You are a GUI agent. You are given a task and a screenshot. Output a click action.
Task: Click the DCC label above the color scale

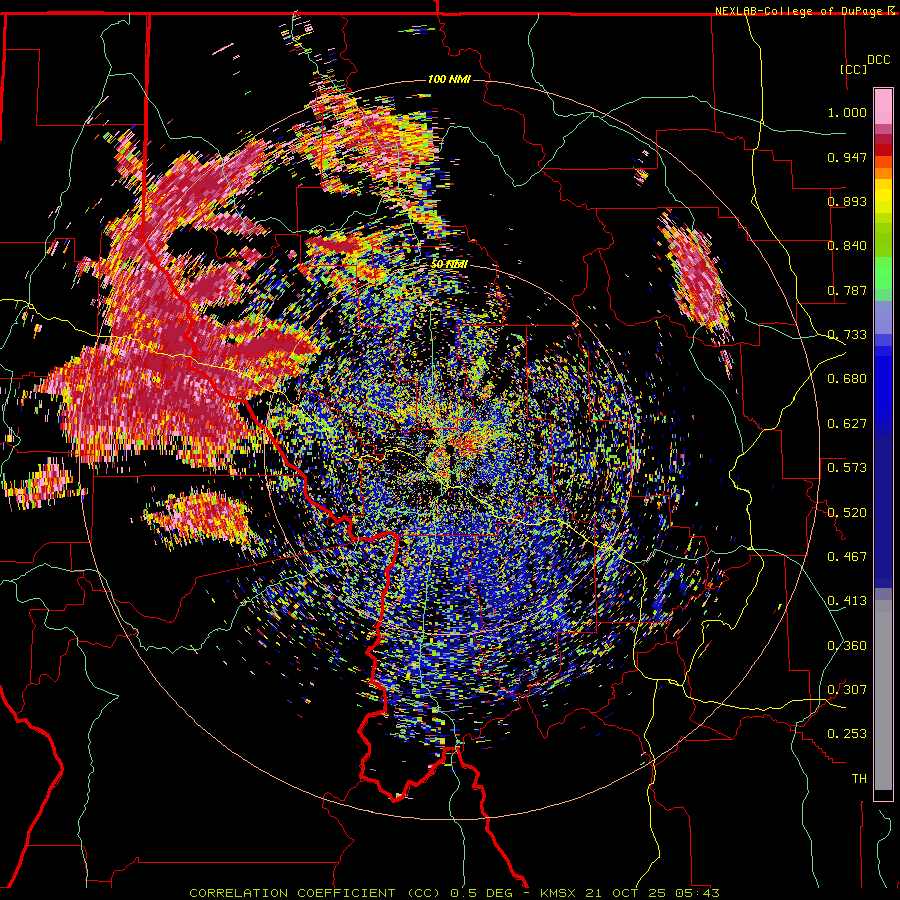click(879, 60)
